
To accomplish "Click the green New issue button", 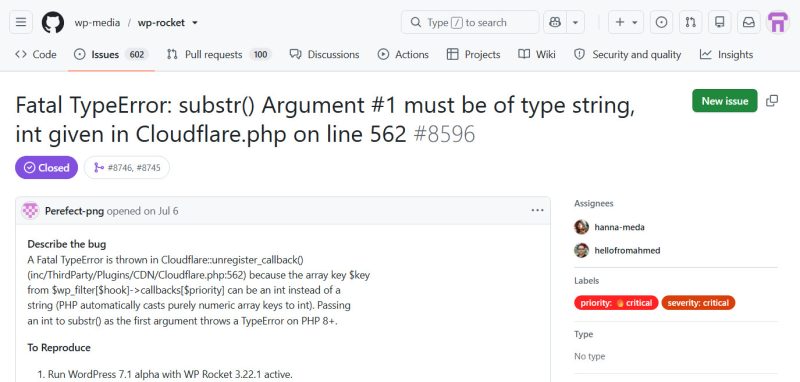I will click(724, 101).
